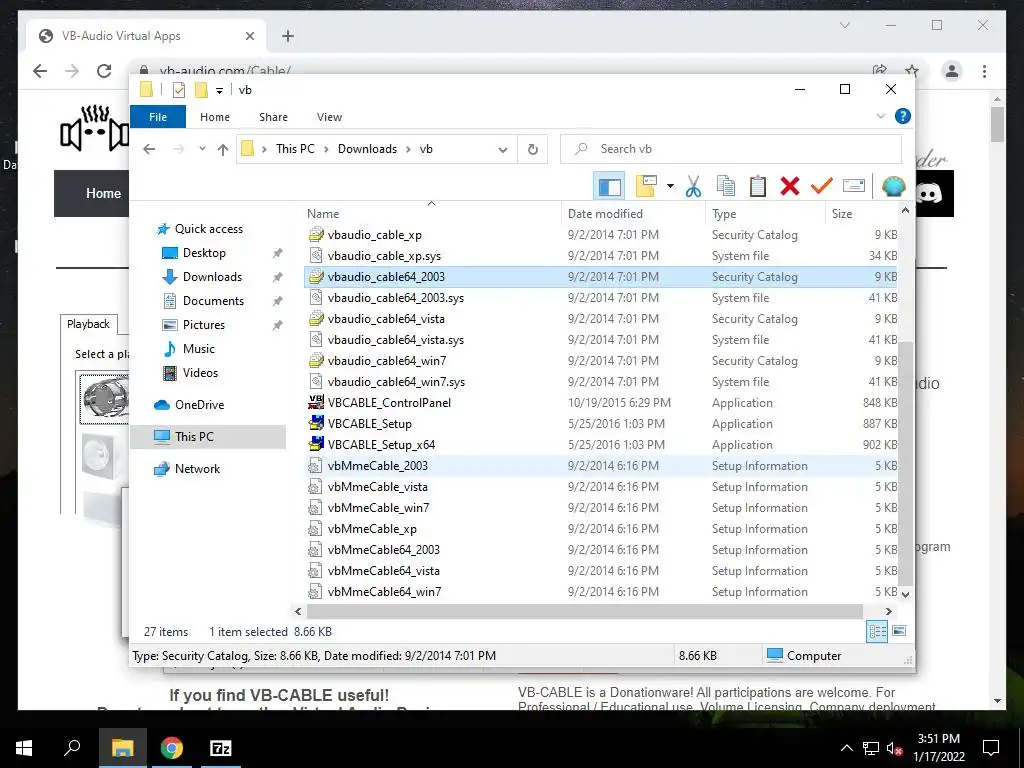Expand the chevron after Downloads in address bar

point(408,150)
